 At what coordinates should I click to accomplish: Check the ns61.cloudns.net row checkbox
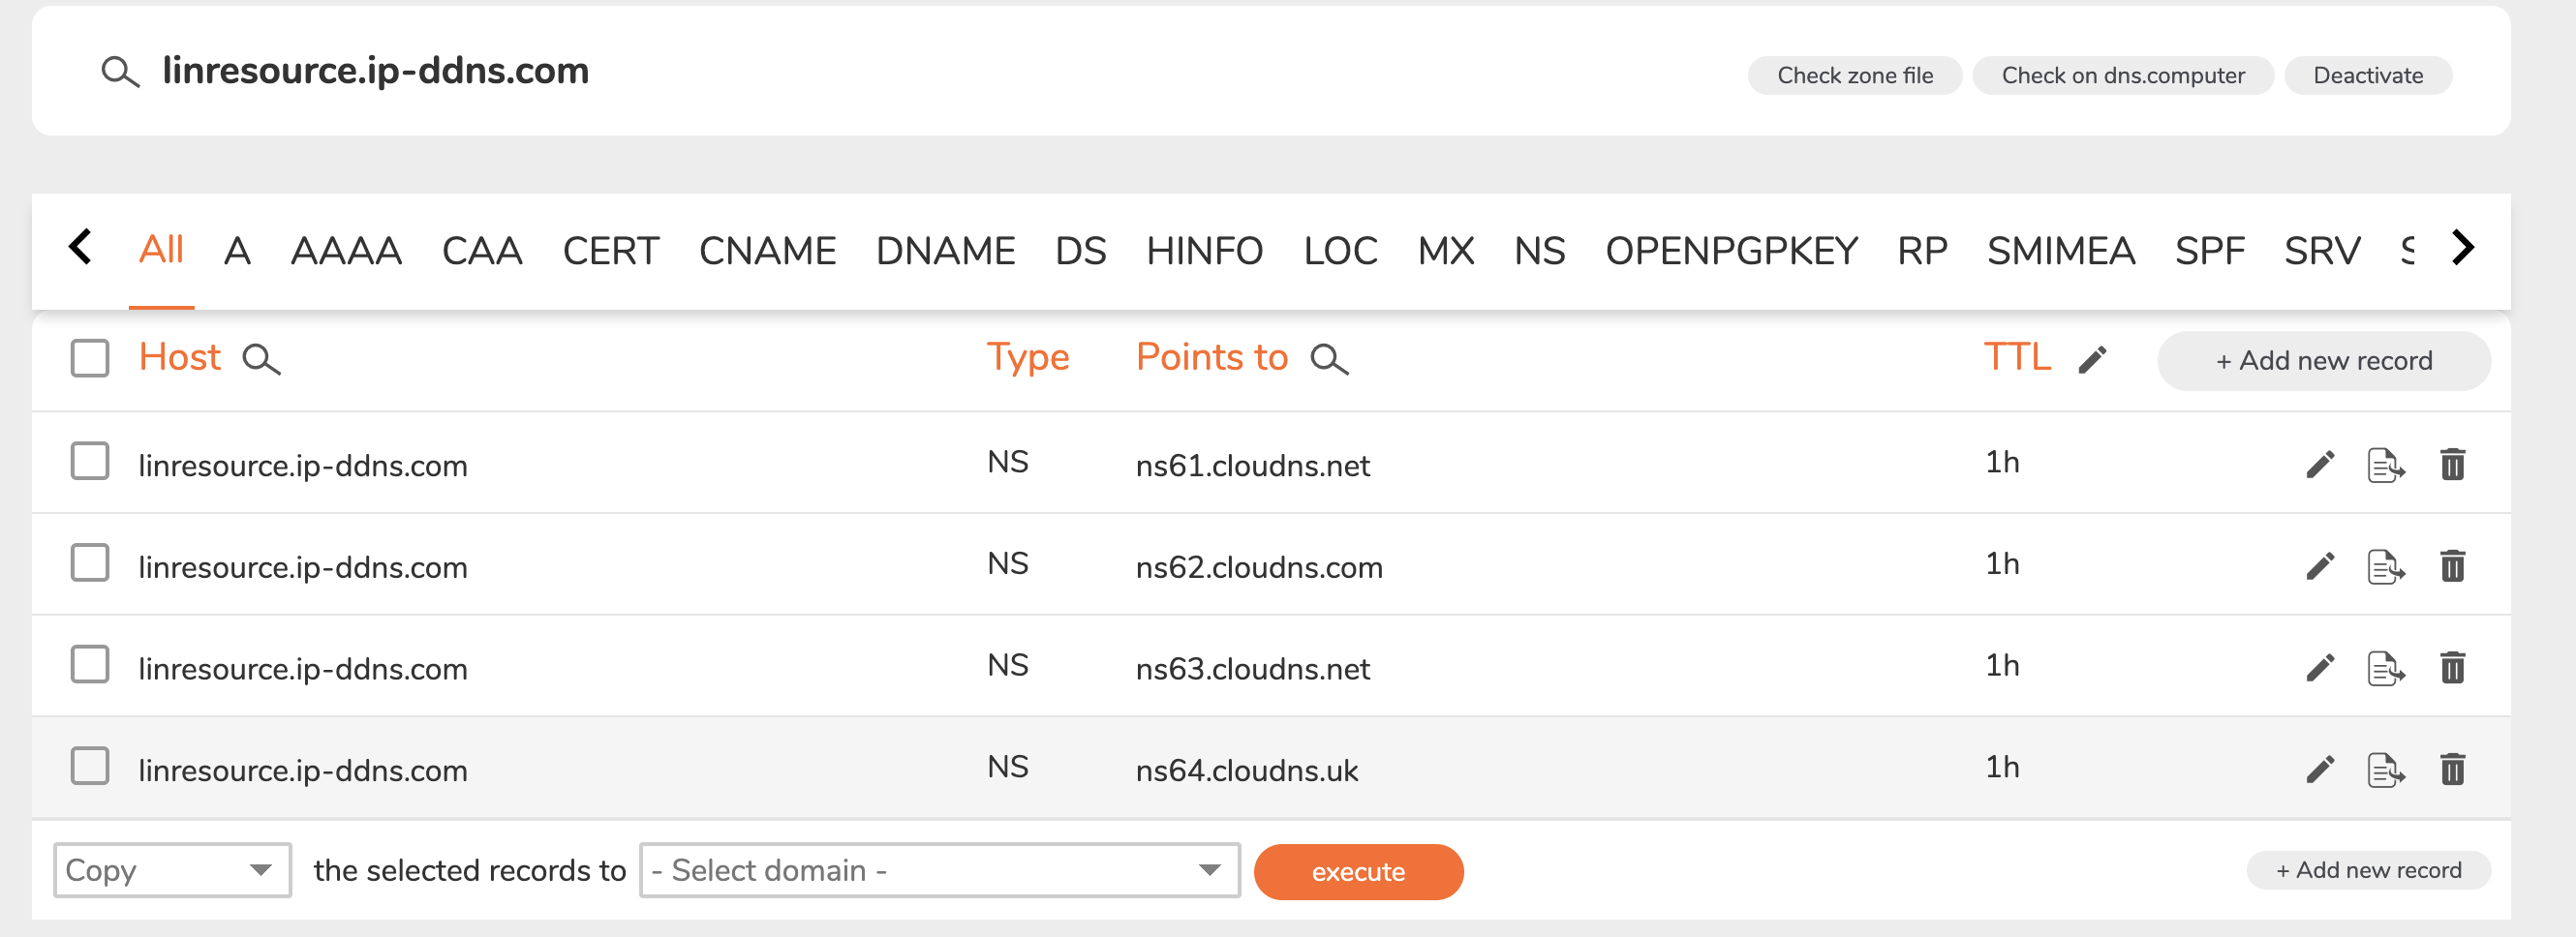click(90, 462)
